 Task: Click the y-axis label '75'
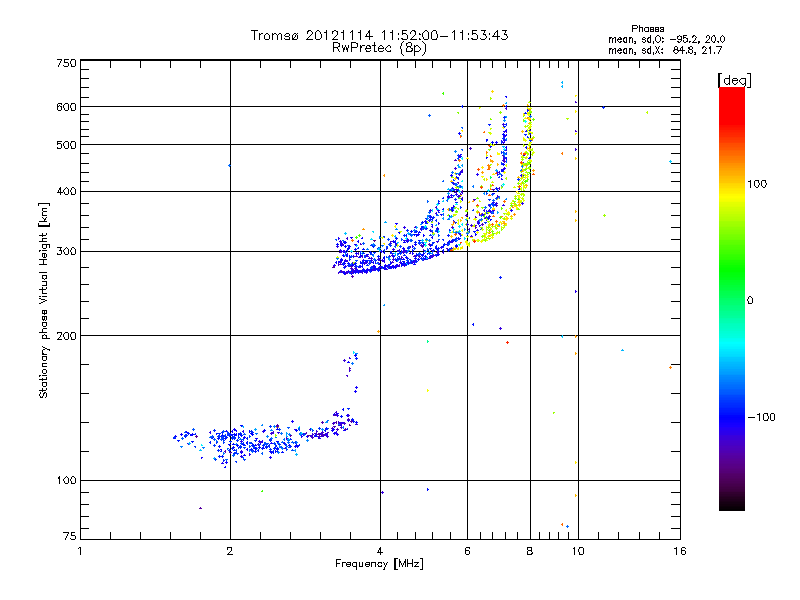(x=70, y=536)
